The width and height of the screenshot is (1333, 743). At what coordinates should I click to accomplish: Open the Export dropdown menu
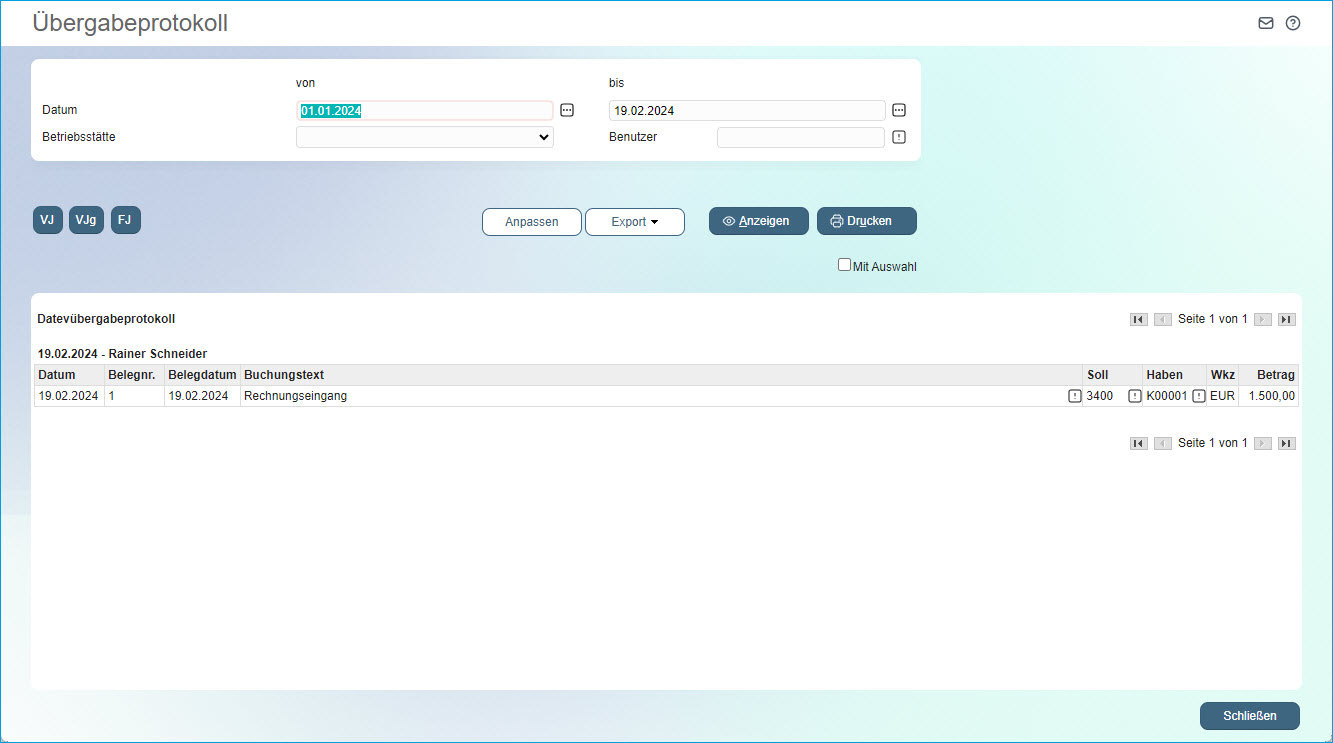pos(635,222)
